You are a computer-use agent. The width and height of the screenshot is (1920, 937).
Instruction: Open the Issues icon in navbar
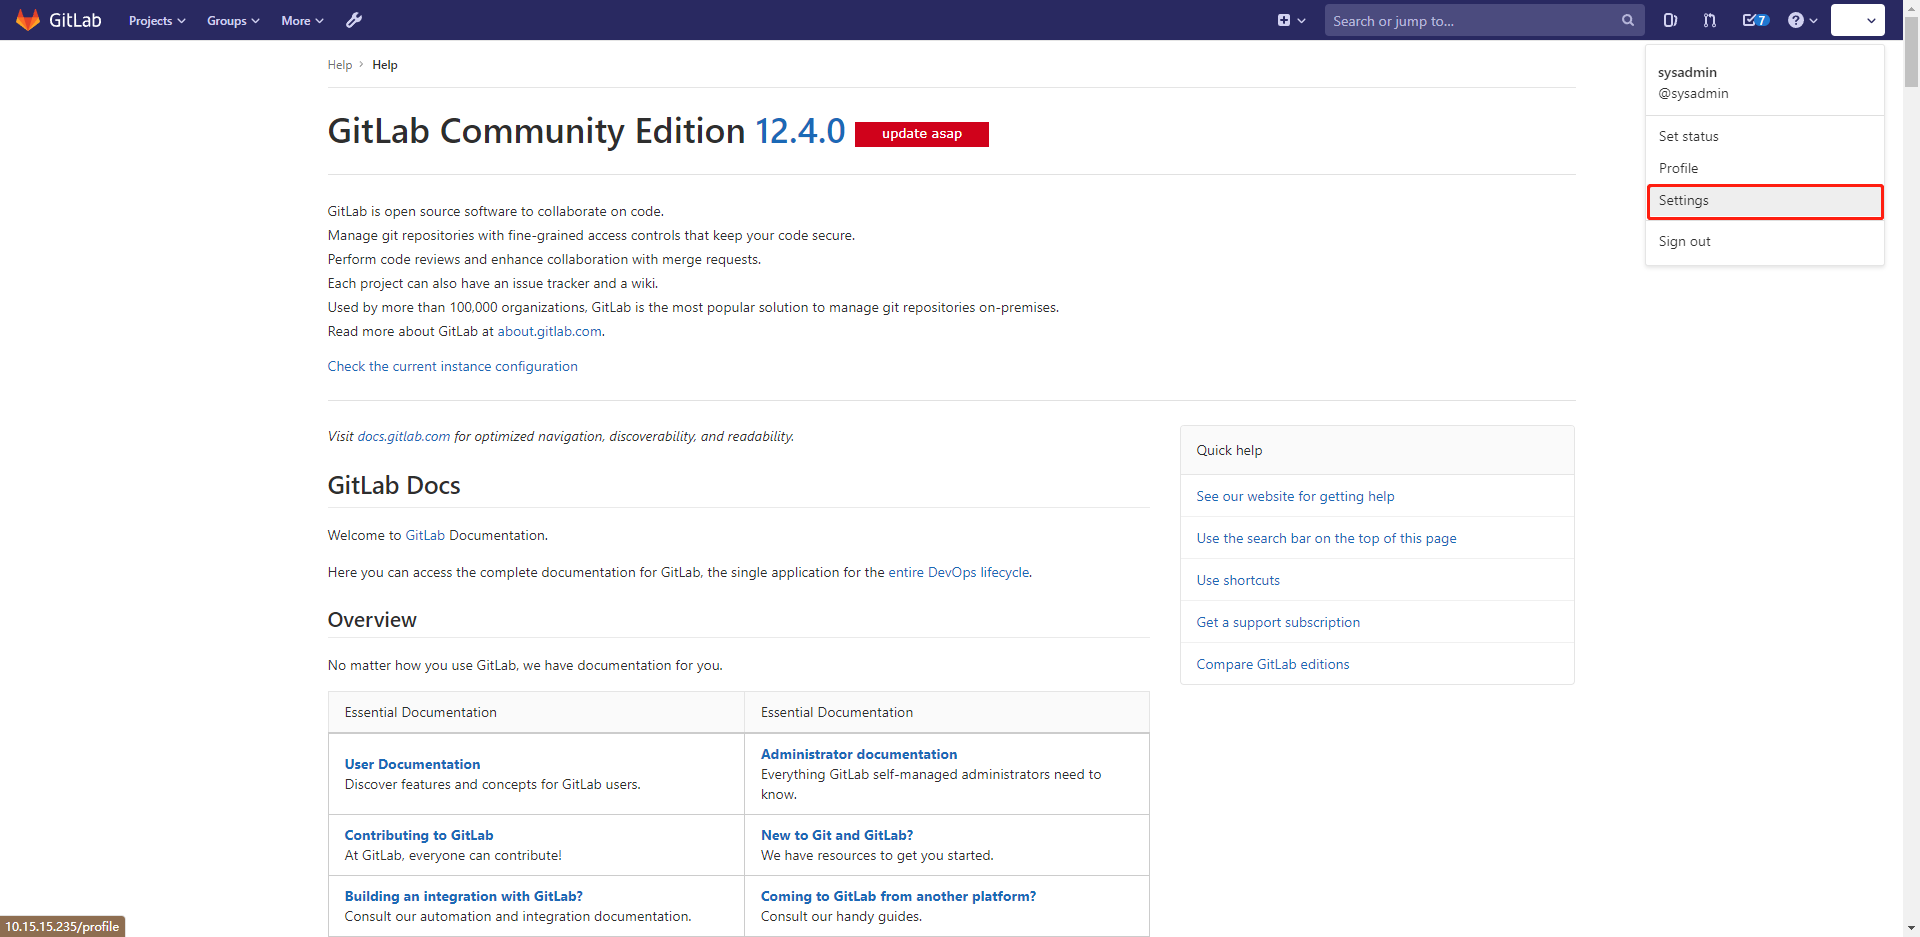pos(1670,20)
